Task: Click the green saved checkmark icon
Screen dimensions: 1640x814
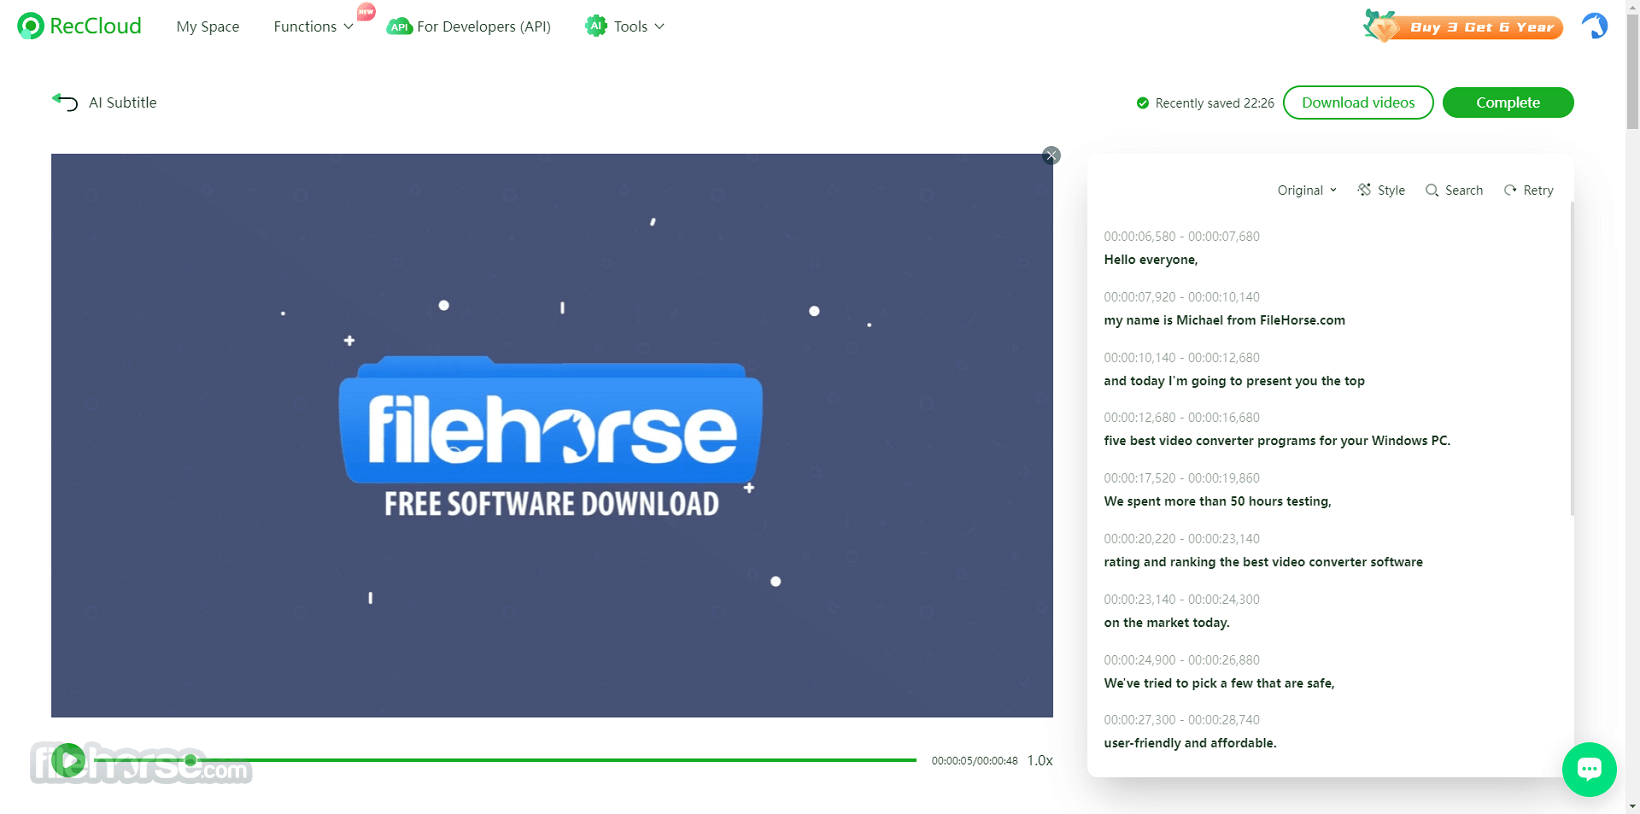Action: [1143, 103]
